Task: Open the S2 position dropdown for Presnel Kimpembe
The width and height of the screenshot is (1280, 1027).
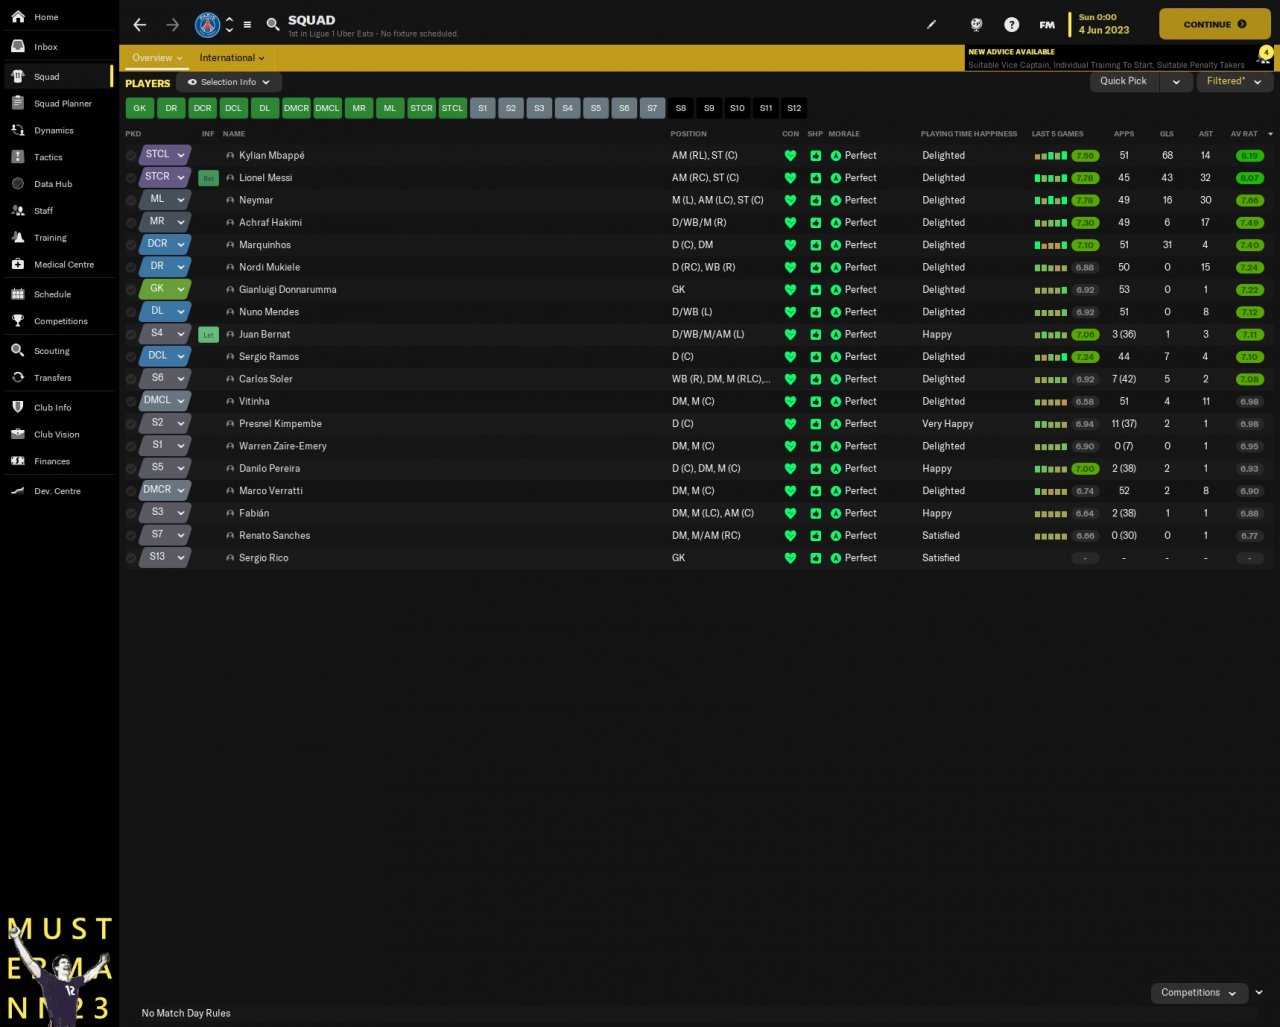Action: pyautogui.click(x=165, y=424)
